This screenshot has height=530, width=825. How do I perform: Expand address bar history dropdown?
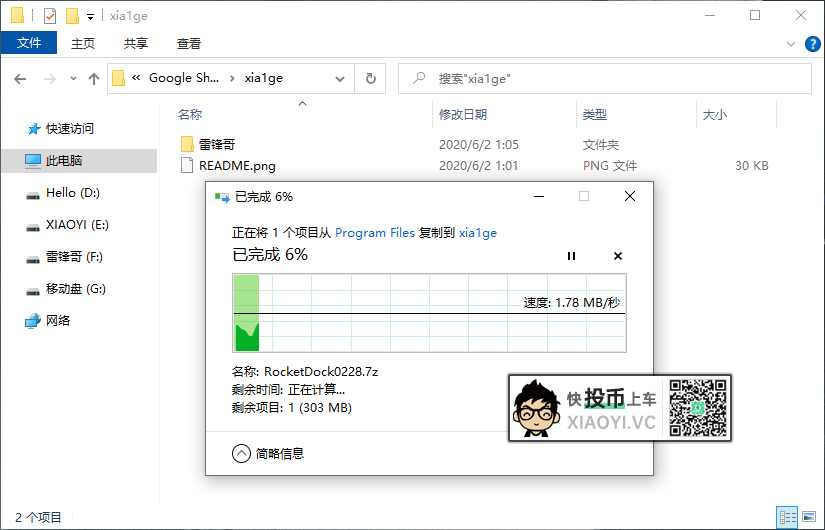(x=340, y=79)
